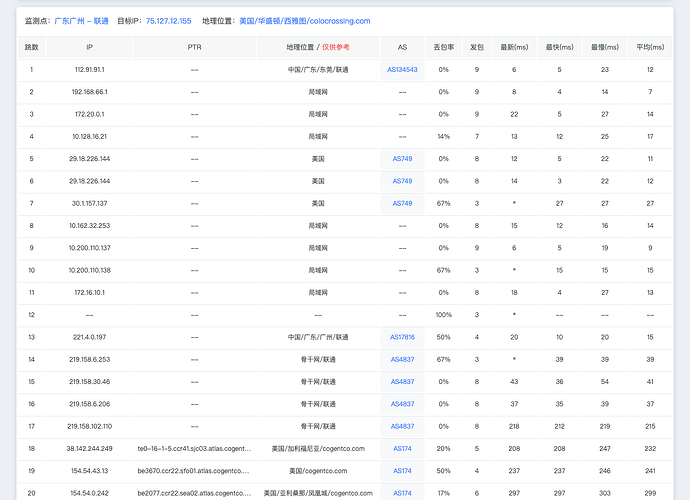Open AS749 link for hop 5

pyautogui.click(x=402, y=159)
